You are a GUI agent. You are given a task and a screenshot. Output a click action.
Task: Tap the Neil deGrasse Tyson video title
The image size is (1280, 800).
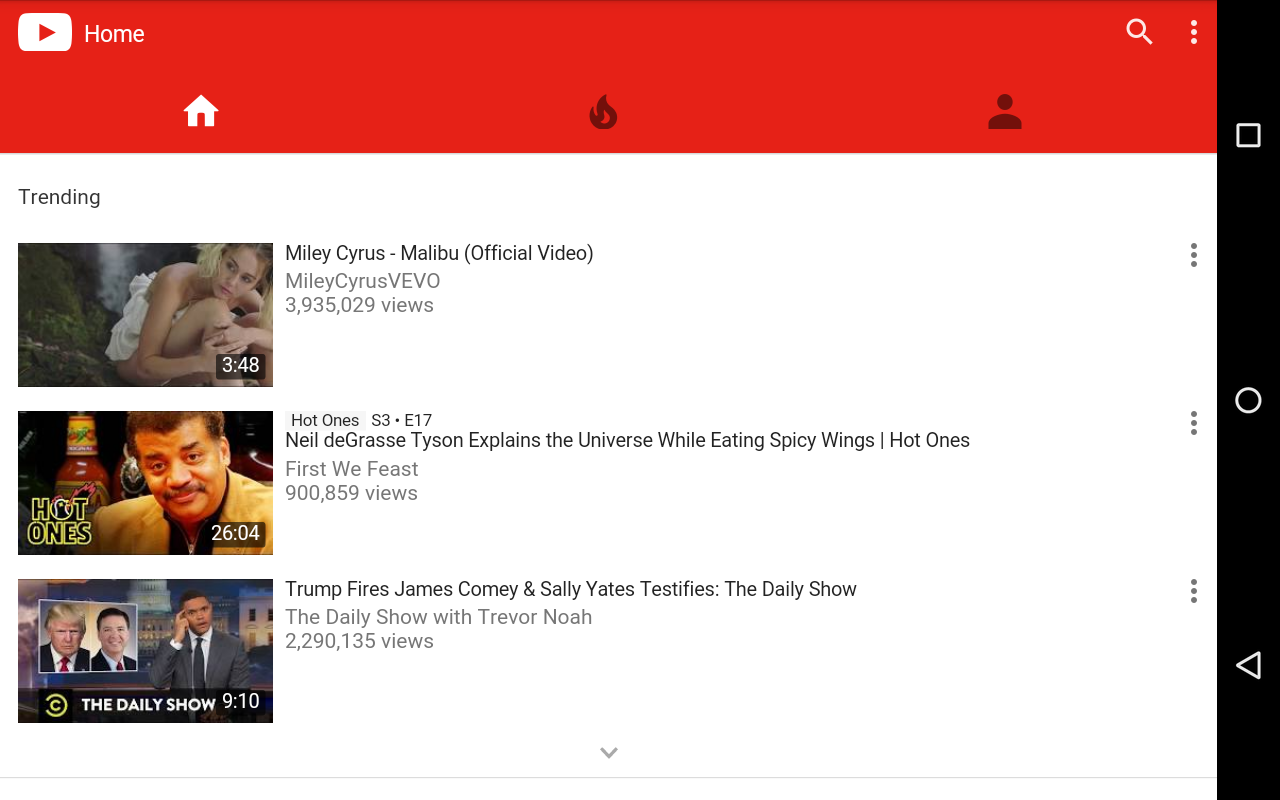(x=627, y=440)
